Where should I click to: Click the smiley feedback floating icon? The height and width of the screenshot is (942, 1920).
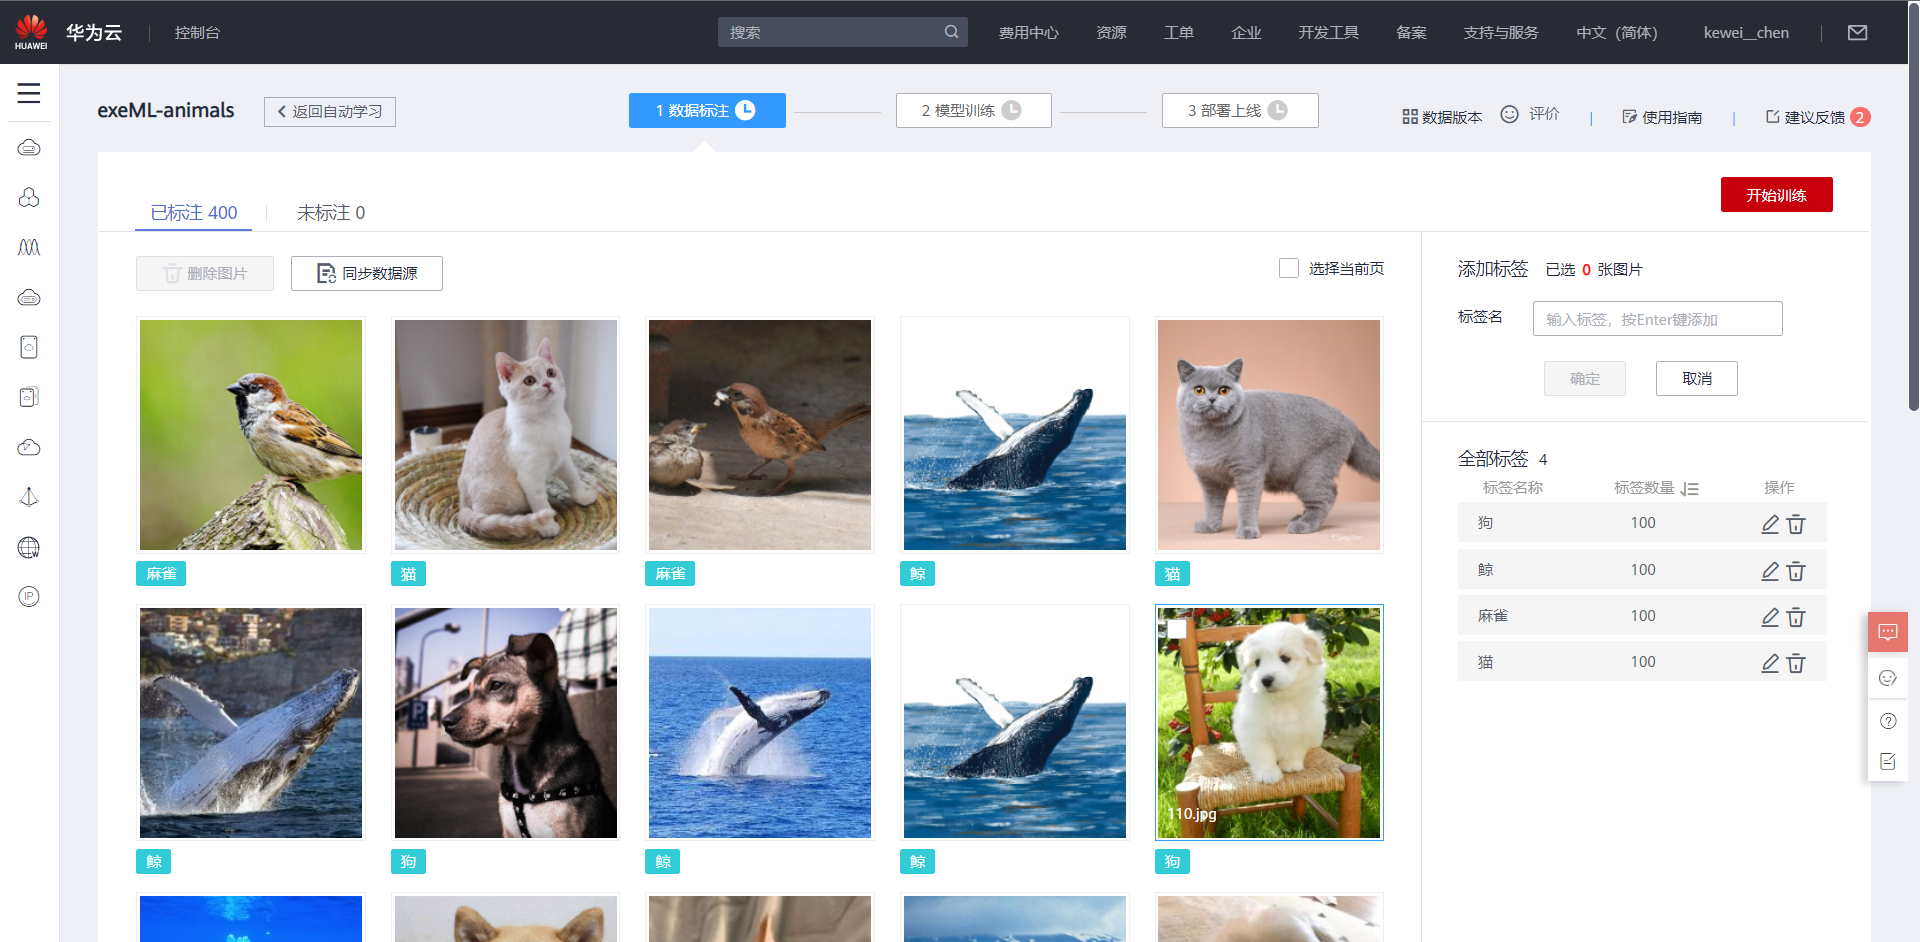1888,678
